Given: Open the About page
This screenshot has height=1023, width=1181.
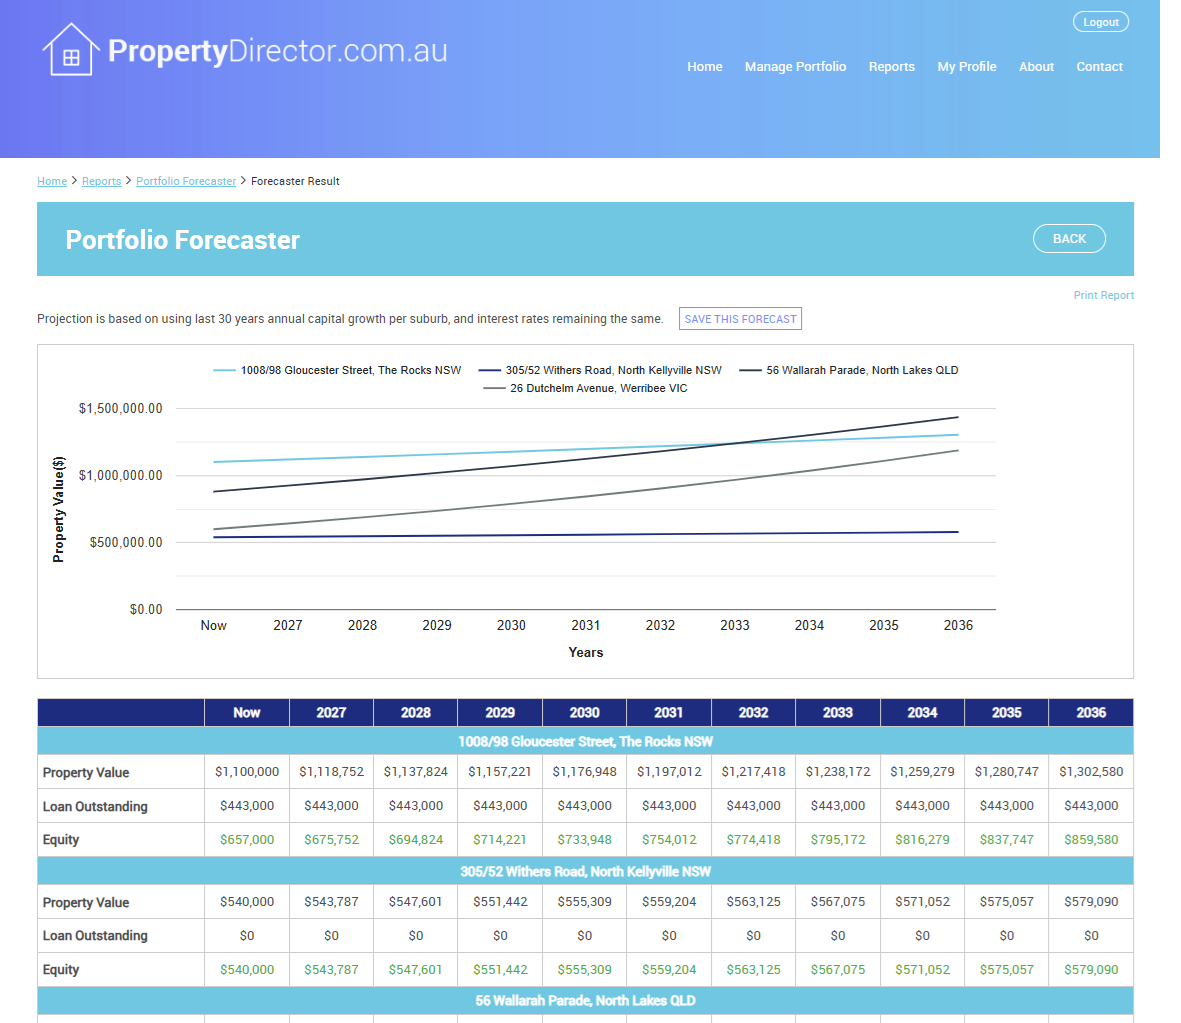Looking at the screenshot, I should (1036, 67).
